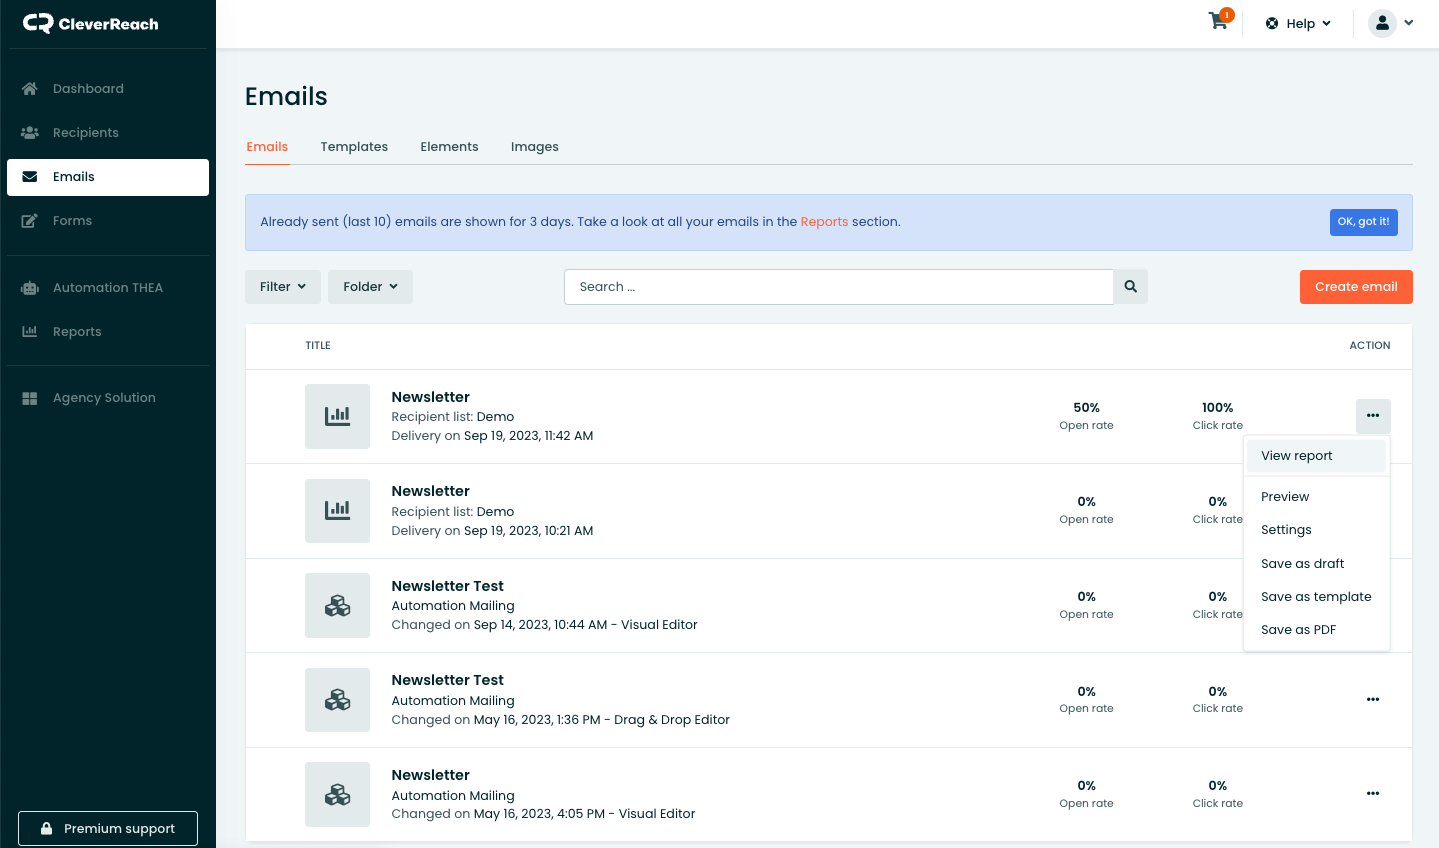Dismiss the notice with OK, got it!

pos(1364,222)
